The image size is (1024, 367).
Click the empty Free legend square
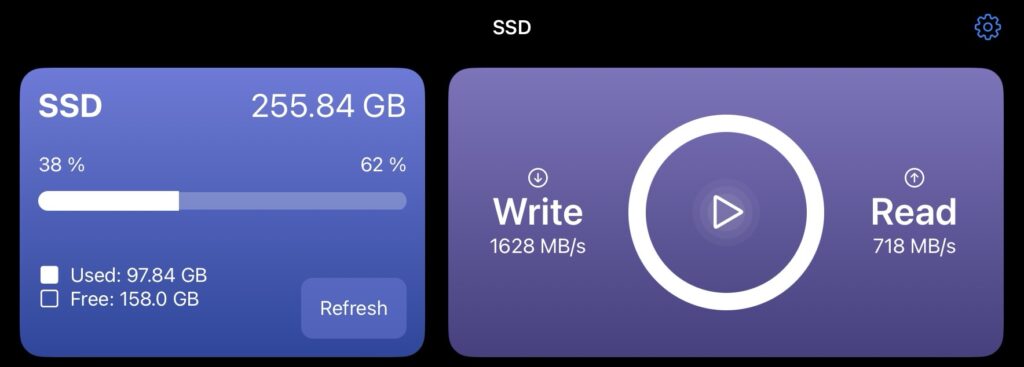click(x=49, y=299)
